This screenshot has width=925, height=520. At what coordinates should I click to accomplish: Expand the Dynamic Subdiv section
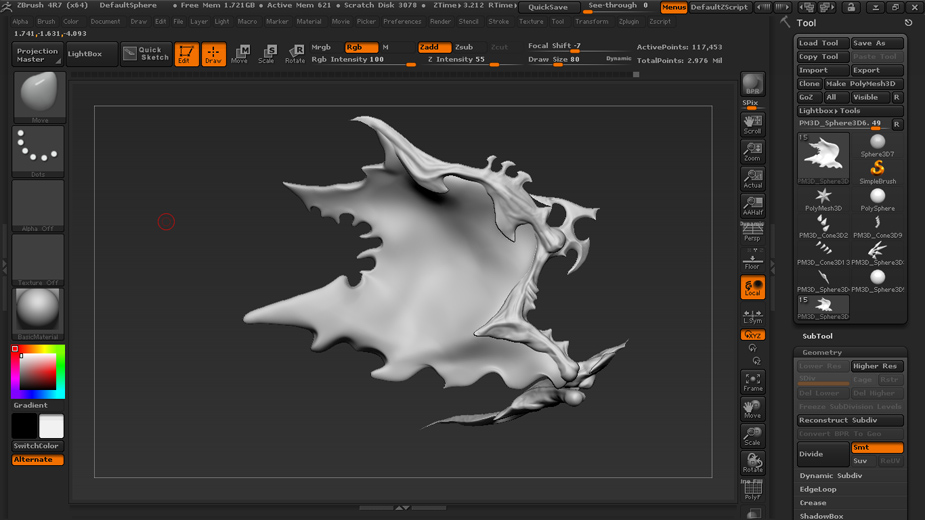point(830,476)
